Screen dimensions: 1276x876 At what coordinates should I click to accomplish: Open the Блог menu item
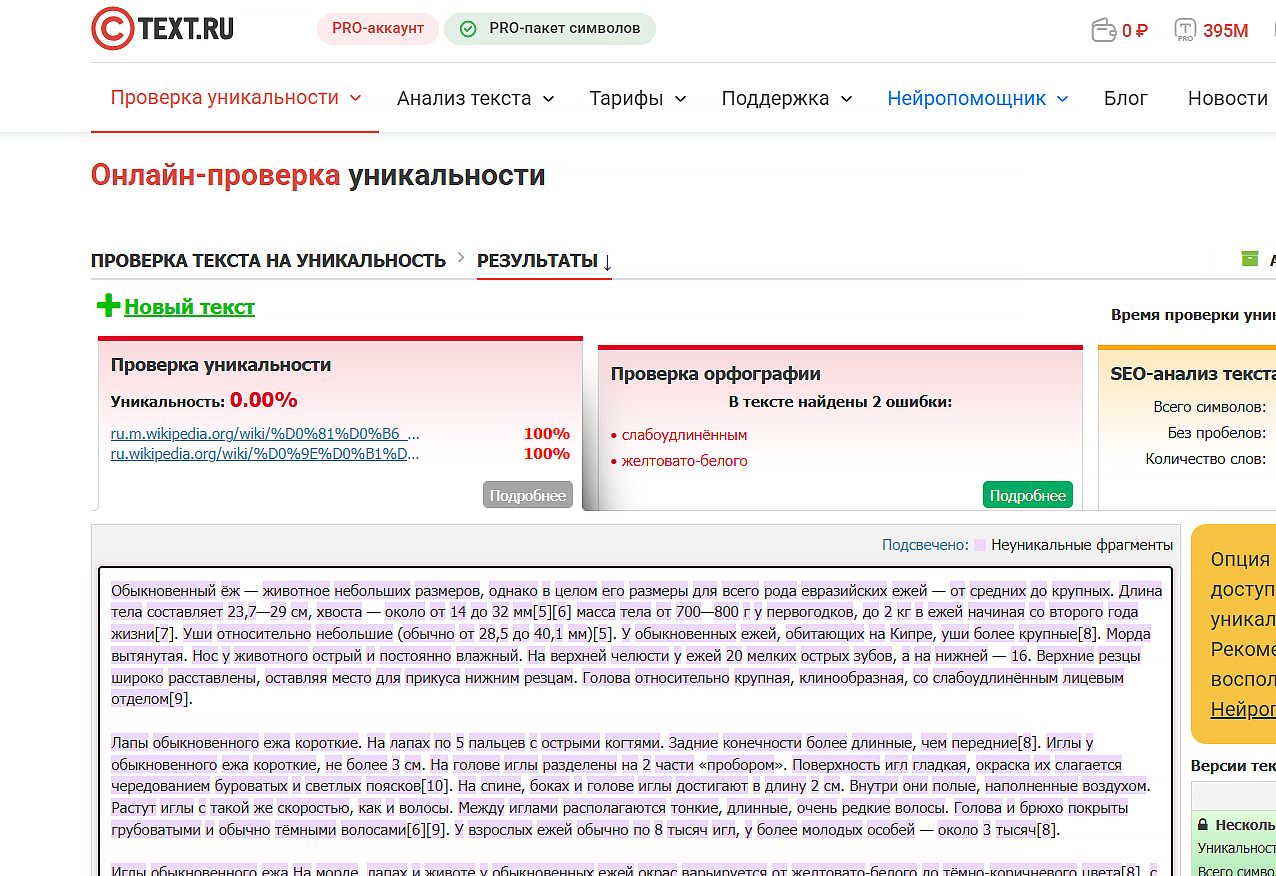[x=1125, y=98]
